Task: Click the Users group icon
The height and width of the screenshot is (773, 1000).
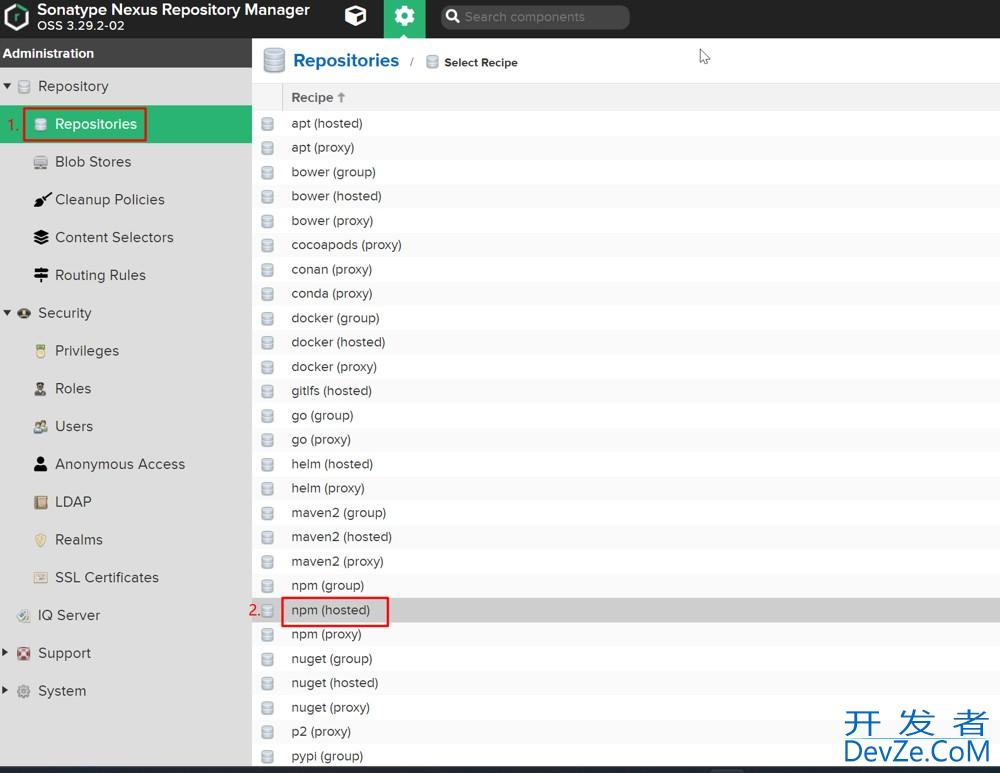Action: 40,426
